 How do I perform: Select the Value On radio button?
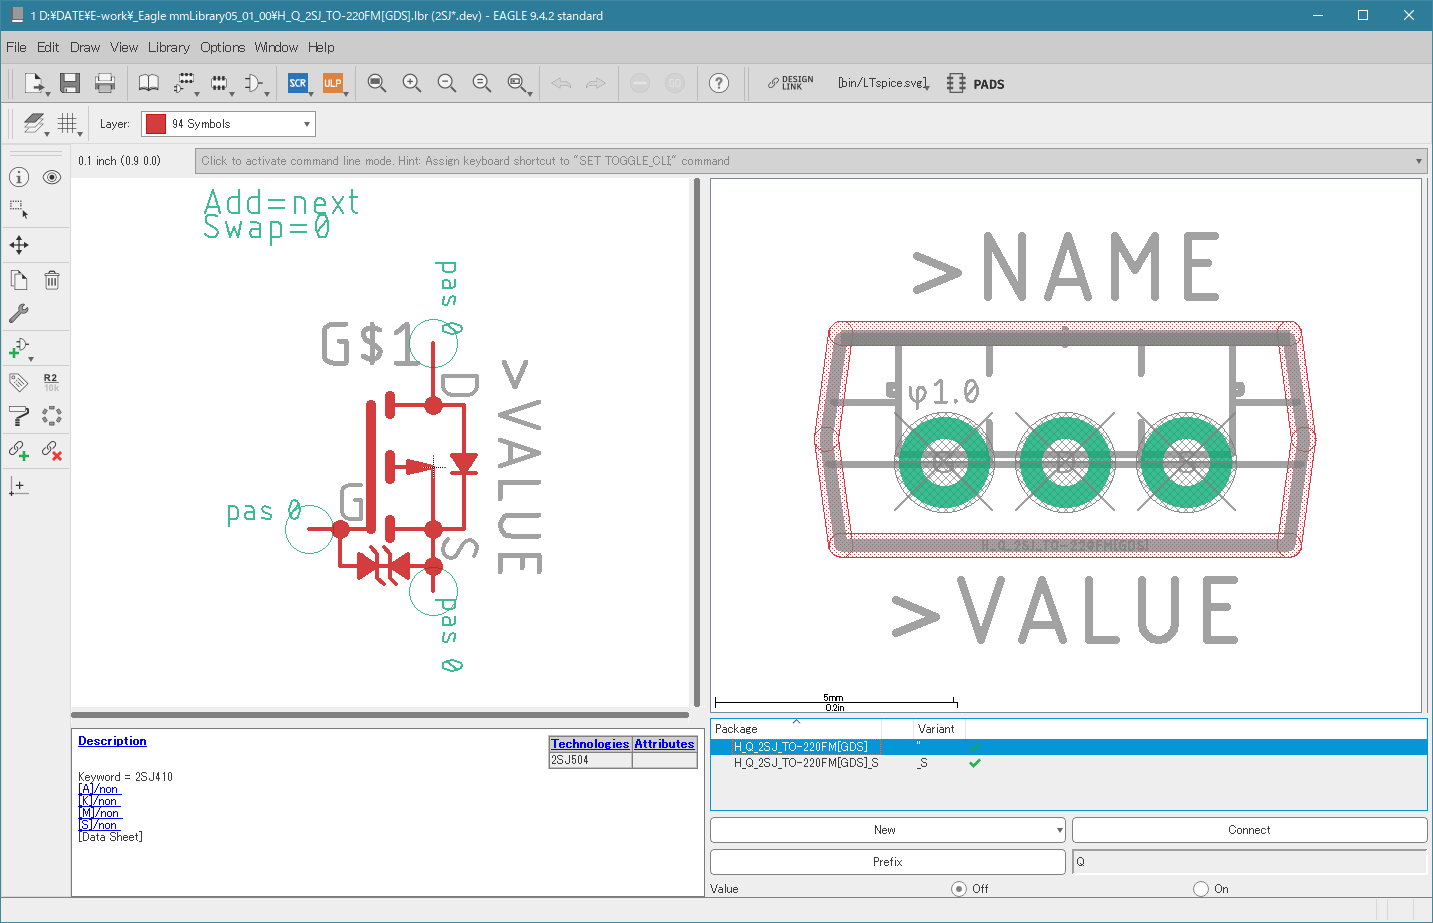click(1200, 888)
